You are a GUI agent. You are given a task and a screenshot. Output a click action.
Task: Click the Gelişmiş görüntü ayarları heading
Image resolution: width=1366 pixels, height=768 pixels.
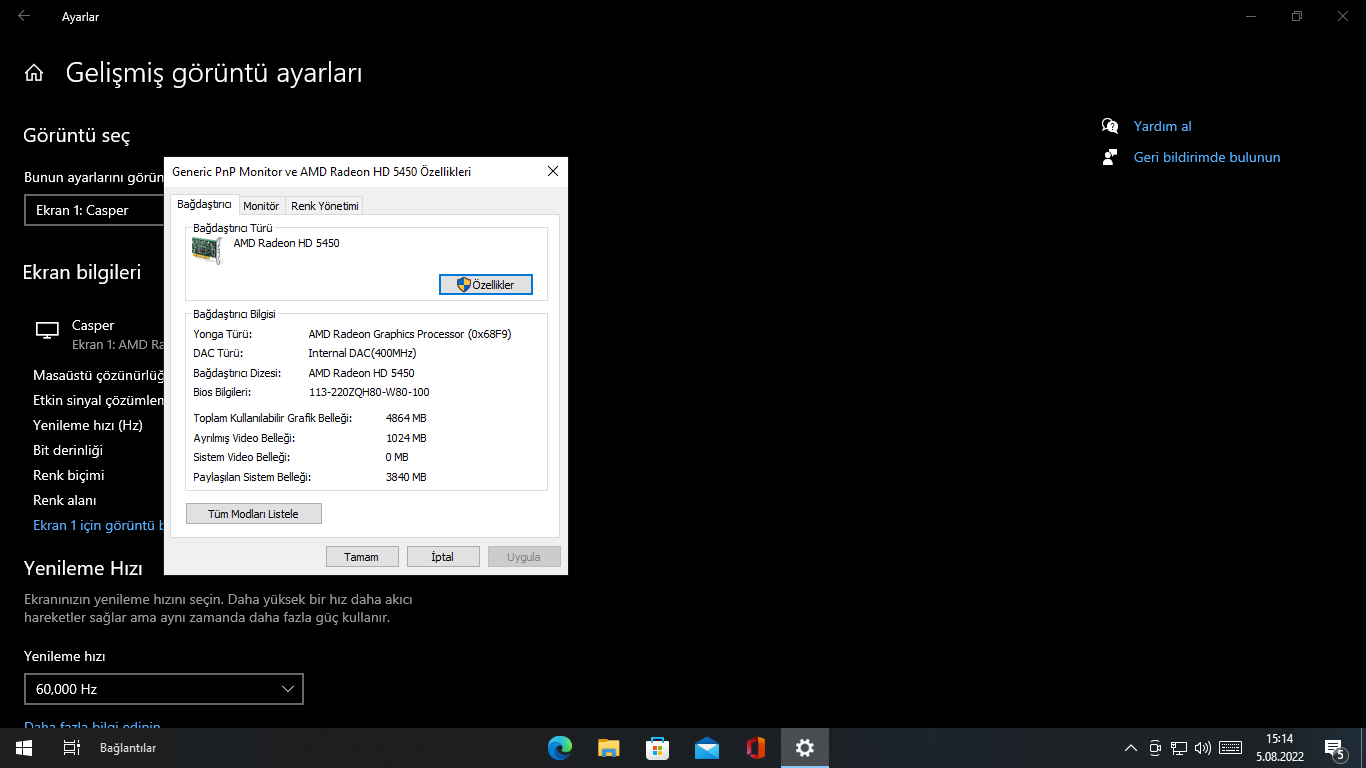tap(214, 73)
